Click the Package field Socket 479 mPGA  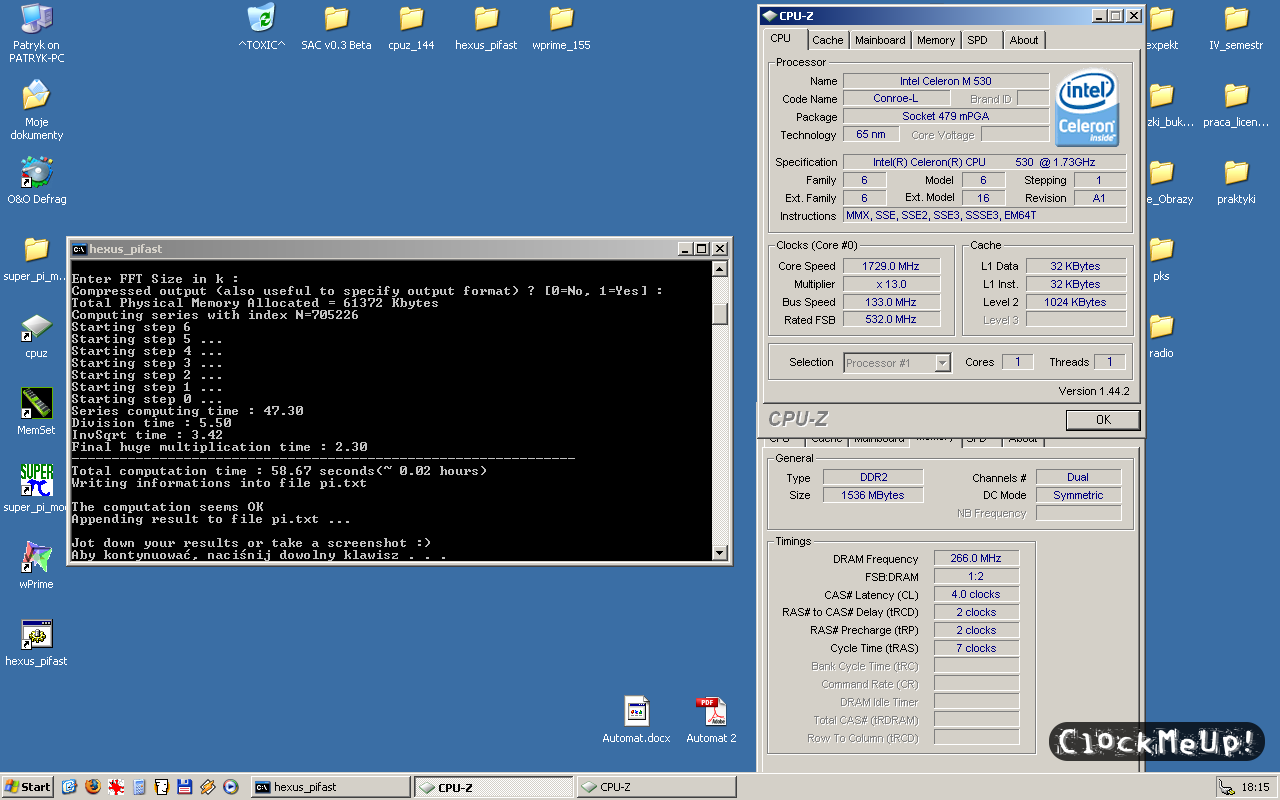click(945, 116)
